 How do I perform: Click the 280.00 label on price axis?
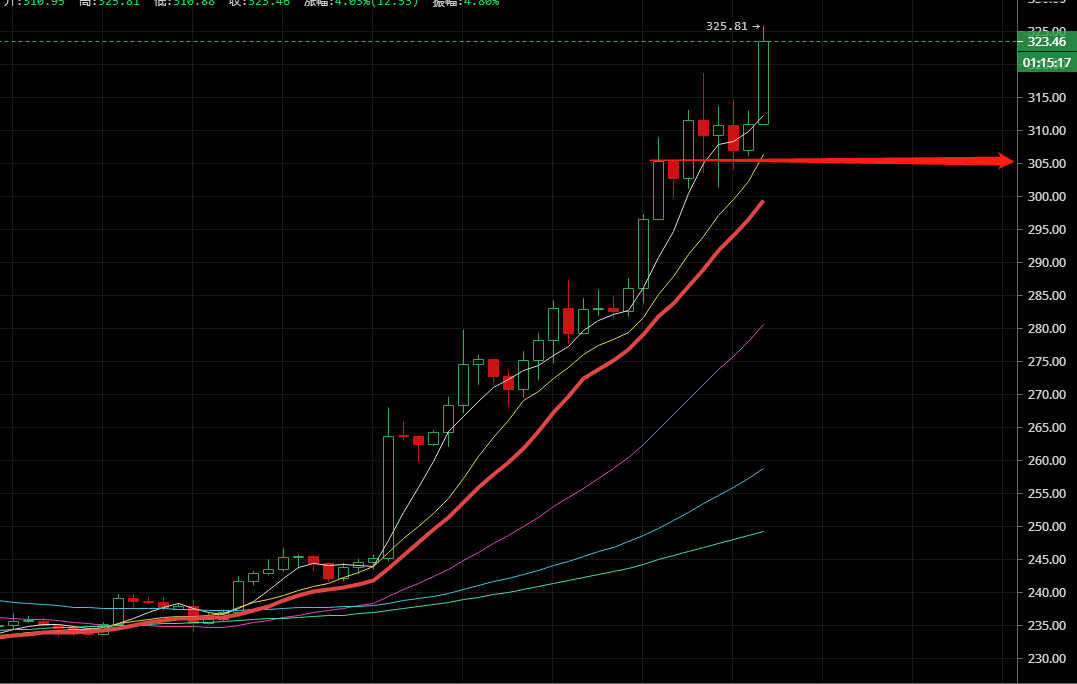tap(1045, 329)
